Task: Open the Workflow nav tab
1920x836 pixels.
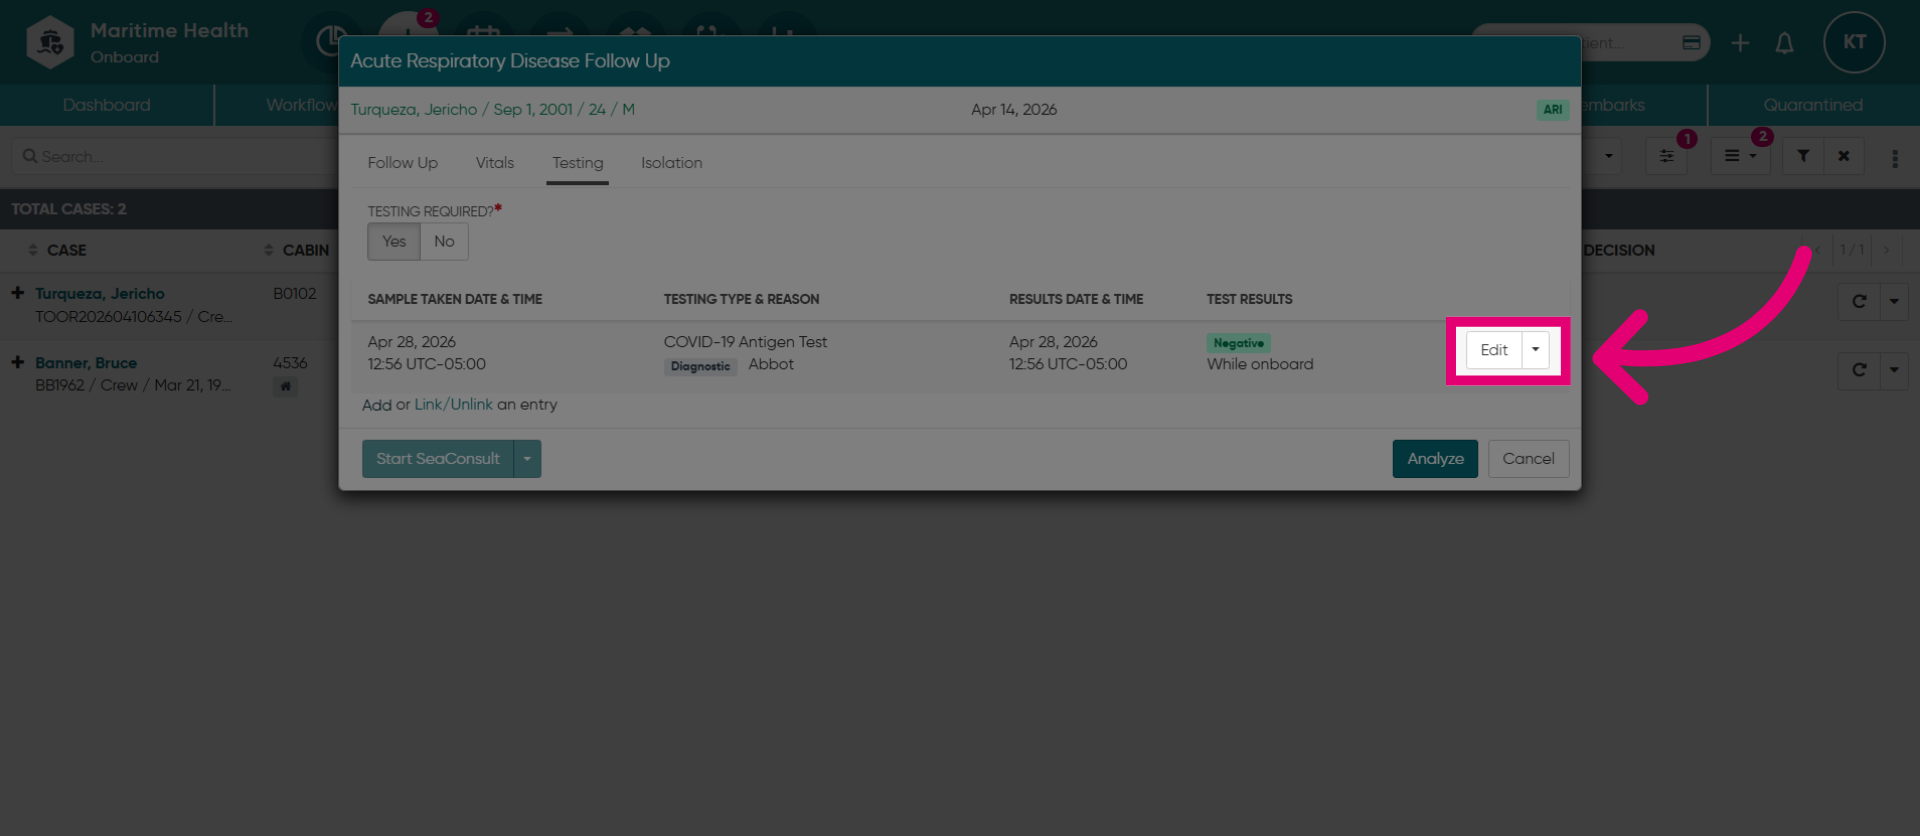Action: [300, 105]
